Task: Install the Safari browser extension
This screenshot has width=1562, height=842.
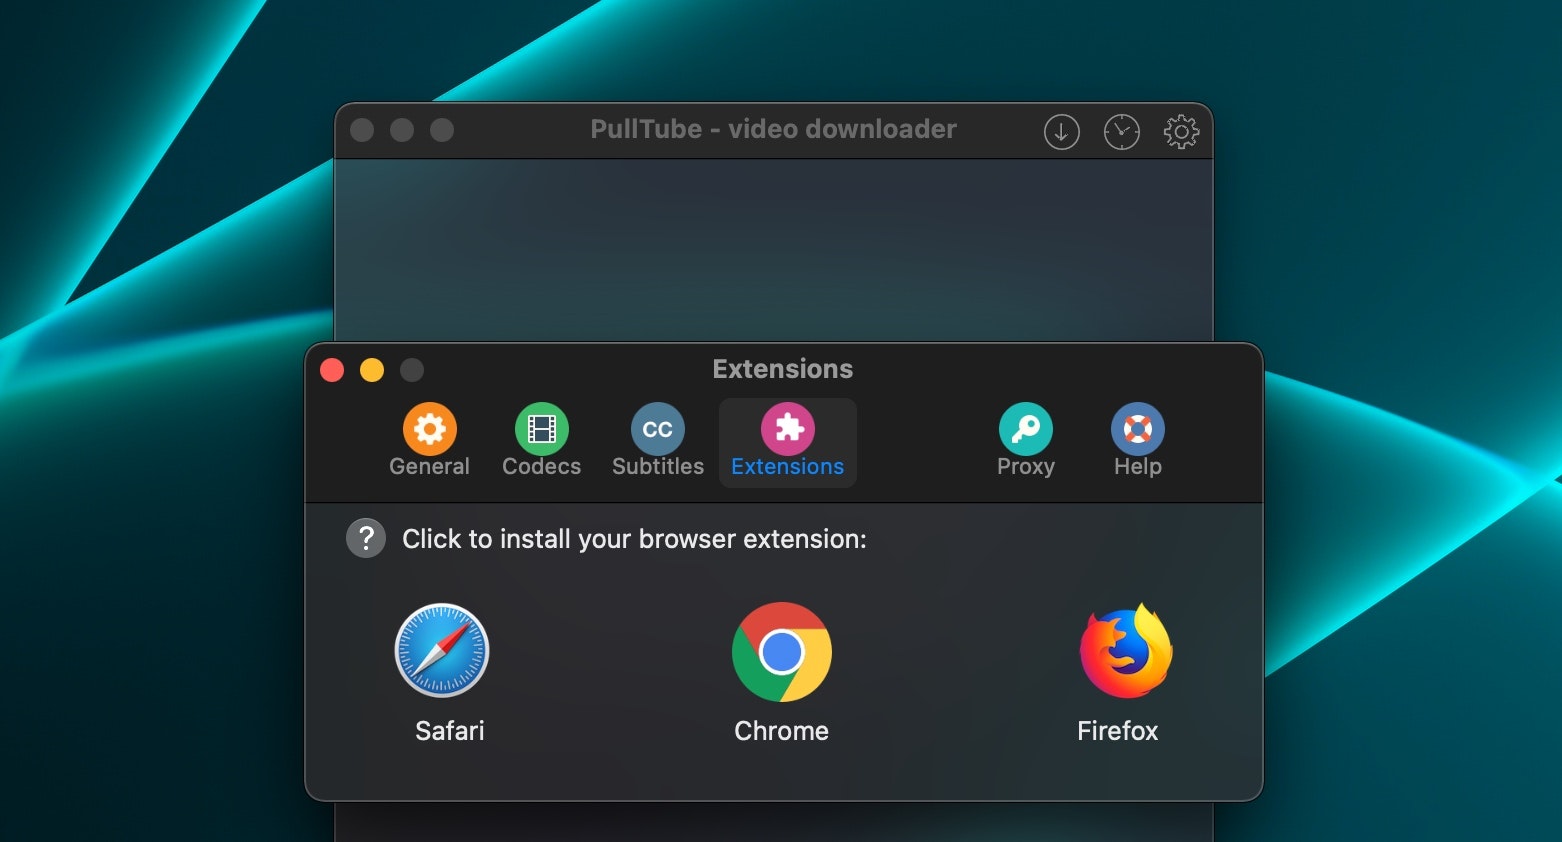Action: tap(442, 650)
